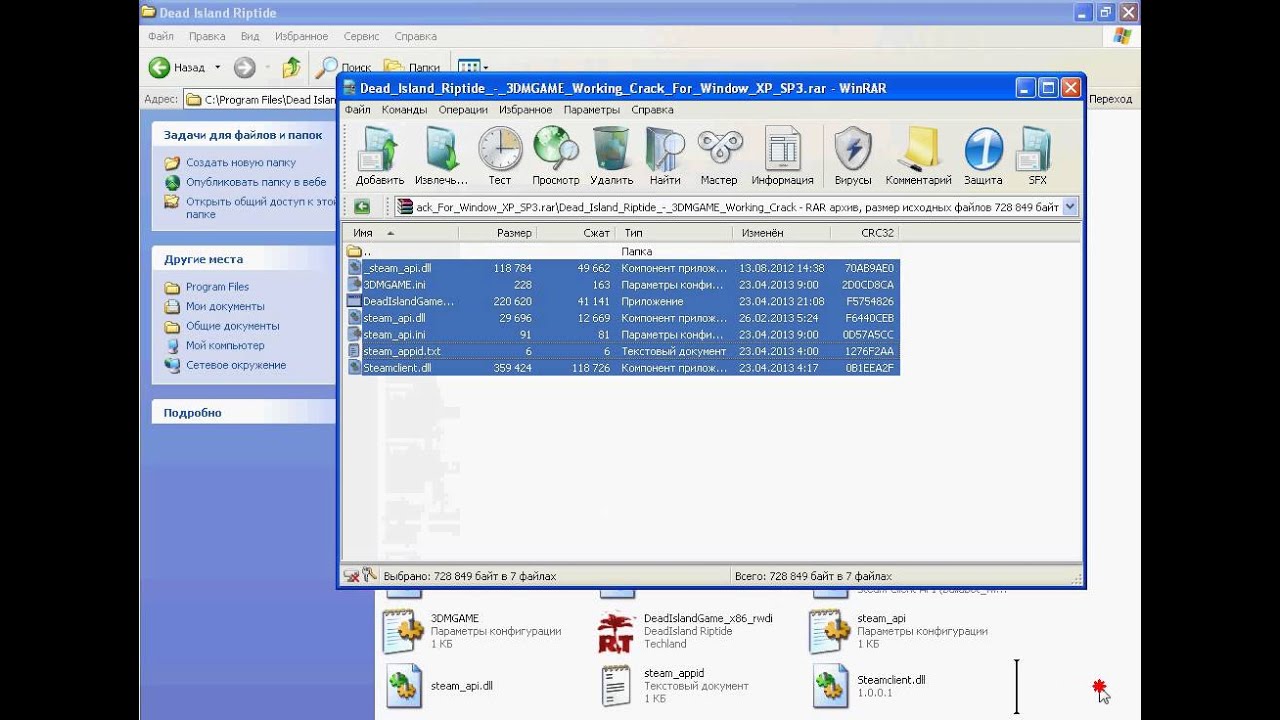Image resolution: width=1280 pixels, height=720 pixels.
Task: Click the steam_appid text document icon
Action: 617,686
